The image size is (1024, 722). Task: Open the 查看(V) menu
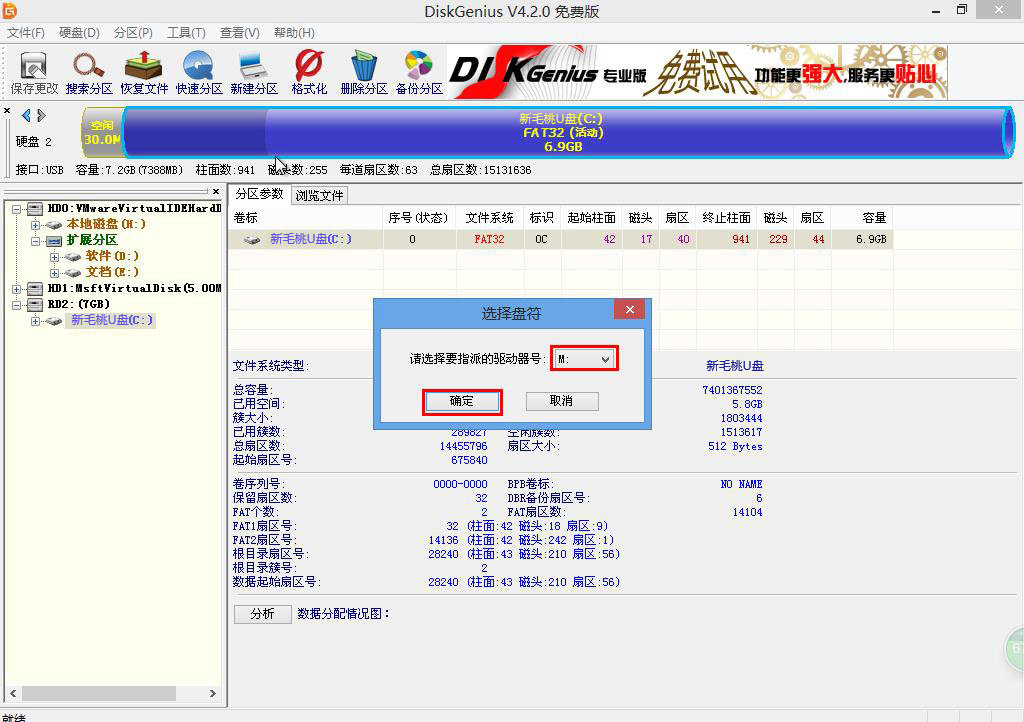pyautogui.click(x=240, y=33)
